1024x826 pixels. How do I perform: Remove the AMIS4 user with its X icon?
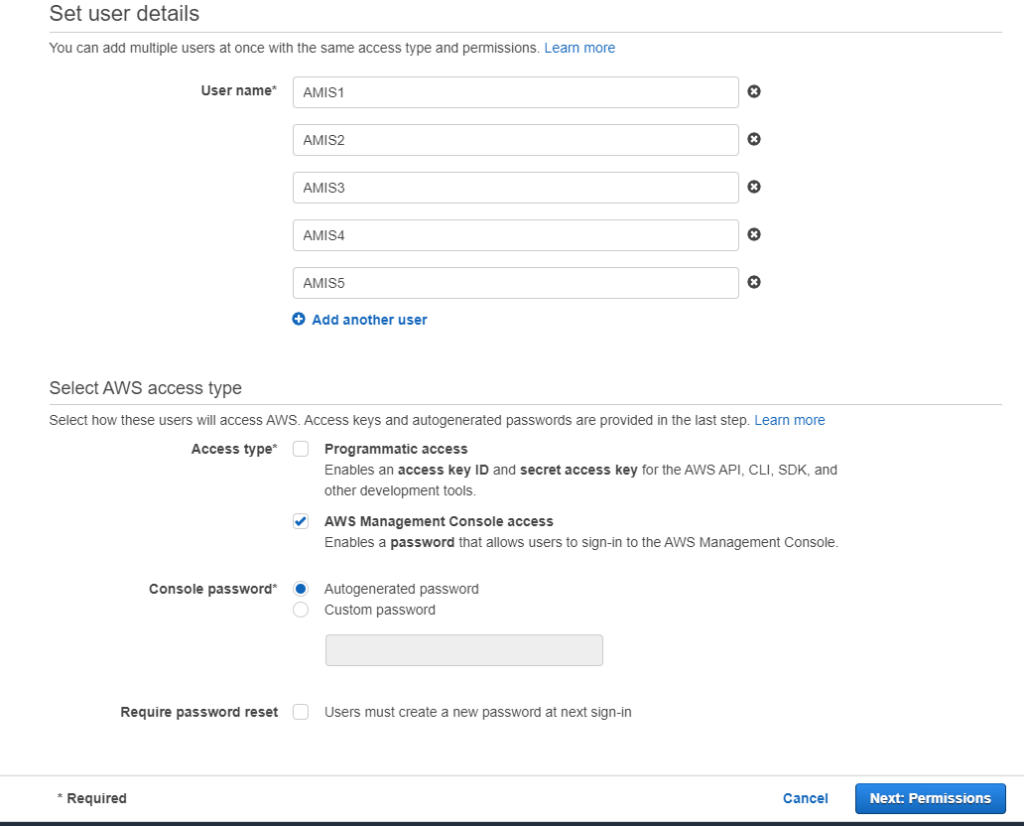(754, 234)
